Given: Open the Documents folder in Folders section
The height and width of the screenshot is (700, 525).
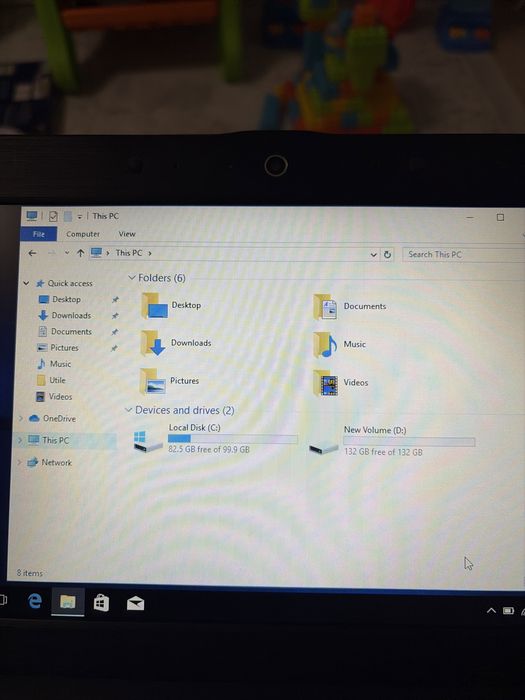Looking at the screenshot, I should point(350,307).
